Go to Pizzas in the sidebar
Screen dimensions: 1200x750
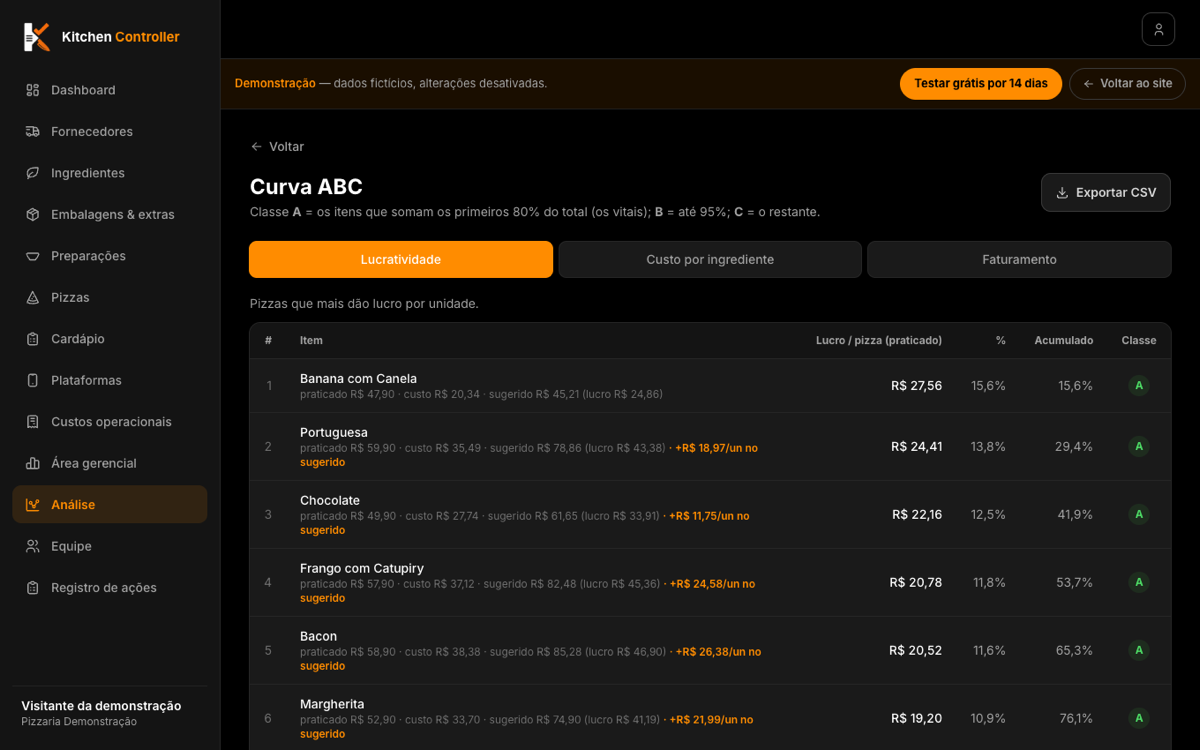(x=110, y=297)
